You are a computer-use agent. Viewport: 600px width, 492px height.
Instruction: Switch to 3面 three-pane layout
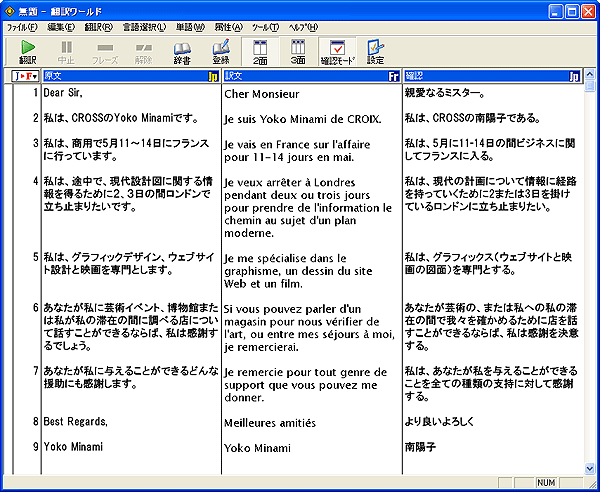[298, 52]
